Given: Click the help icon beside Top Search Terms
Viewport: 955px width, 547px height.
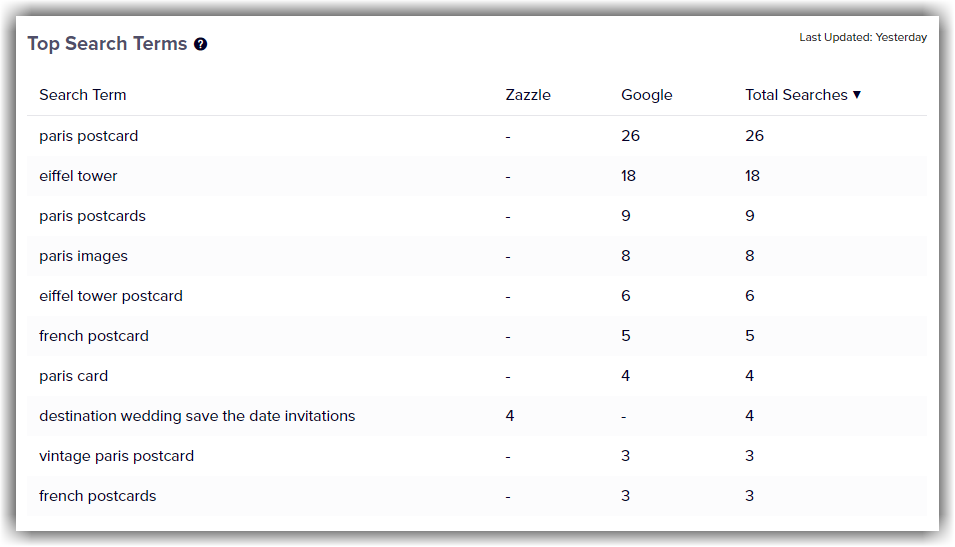Looking at the screenshot, I should [200, 44].
